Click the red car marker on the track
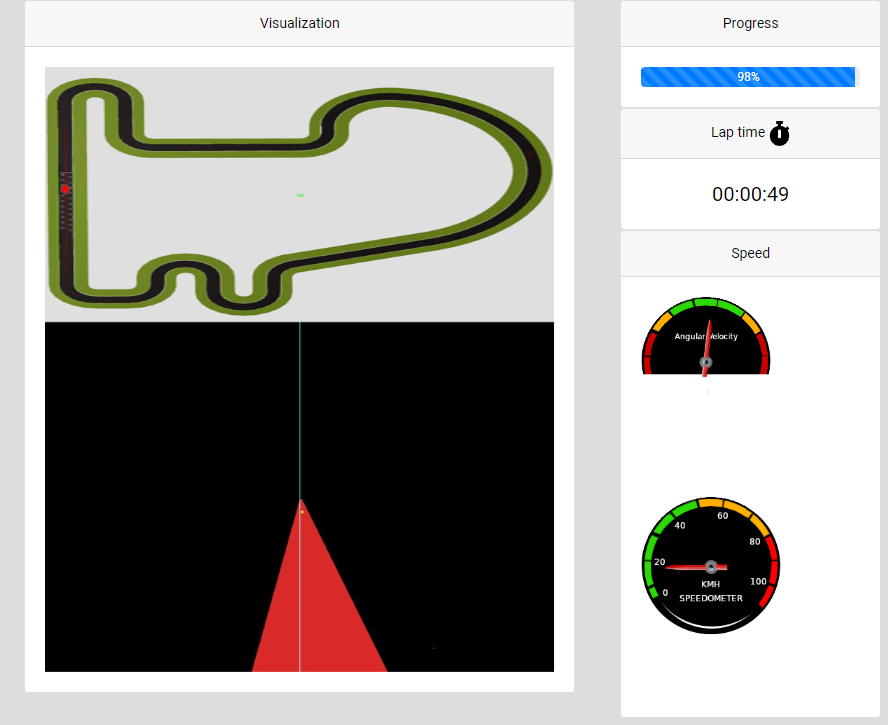 (65, 188)
